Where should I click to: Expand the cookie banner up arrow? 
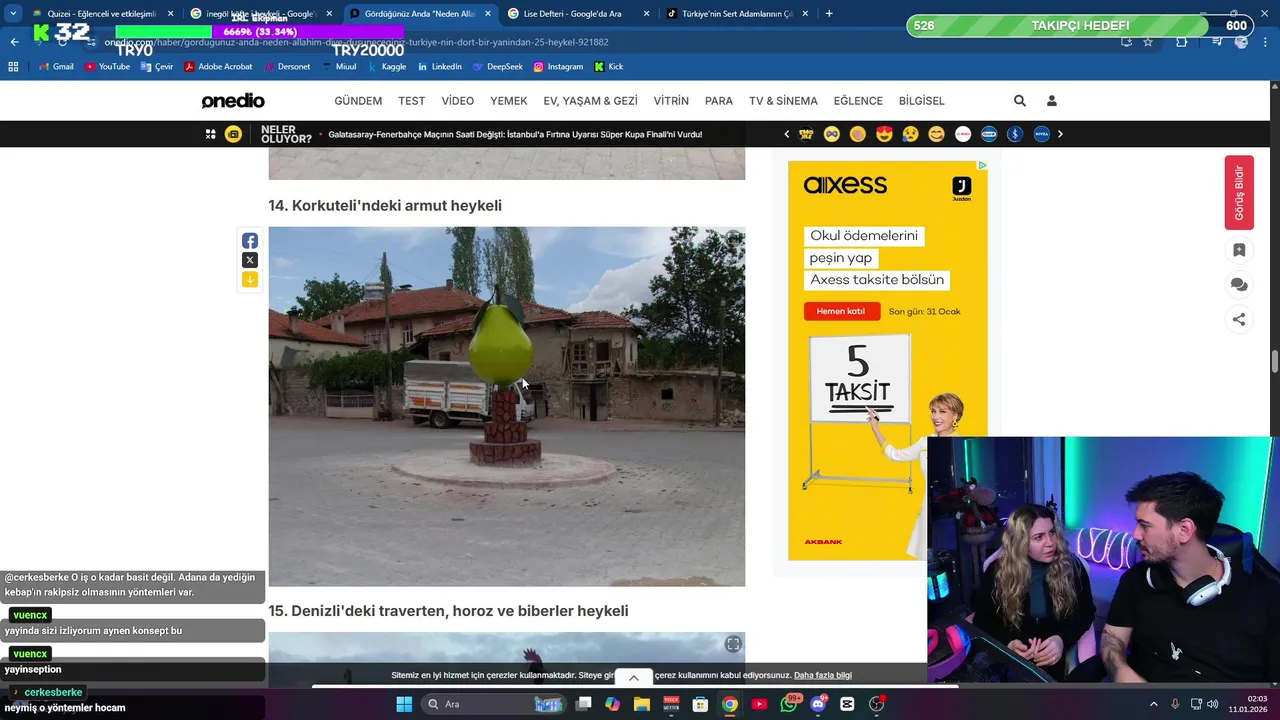click(x=633, y=678)
